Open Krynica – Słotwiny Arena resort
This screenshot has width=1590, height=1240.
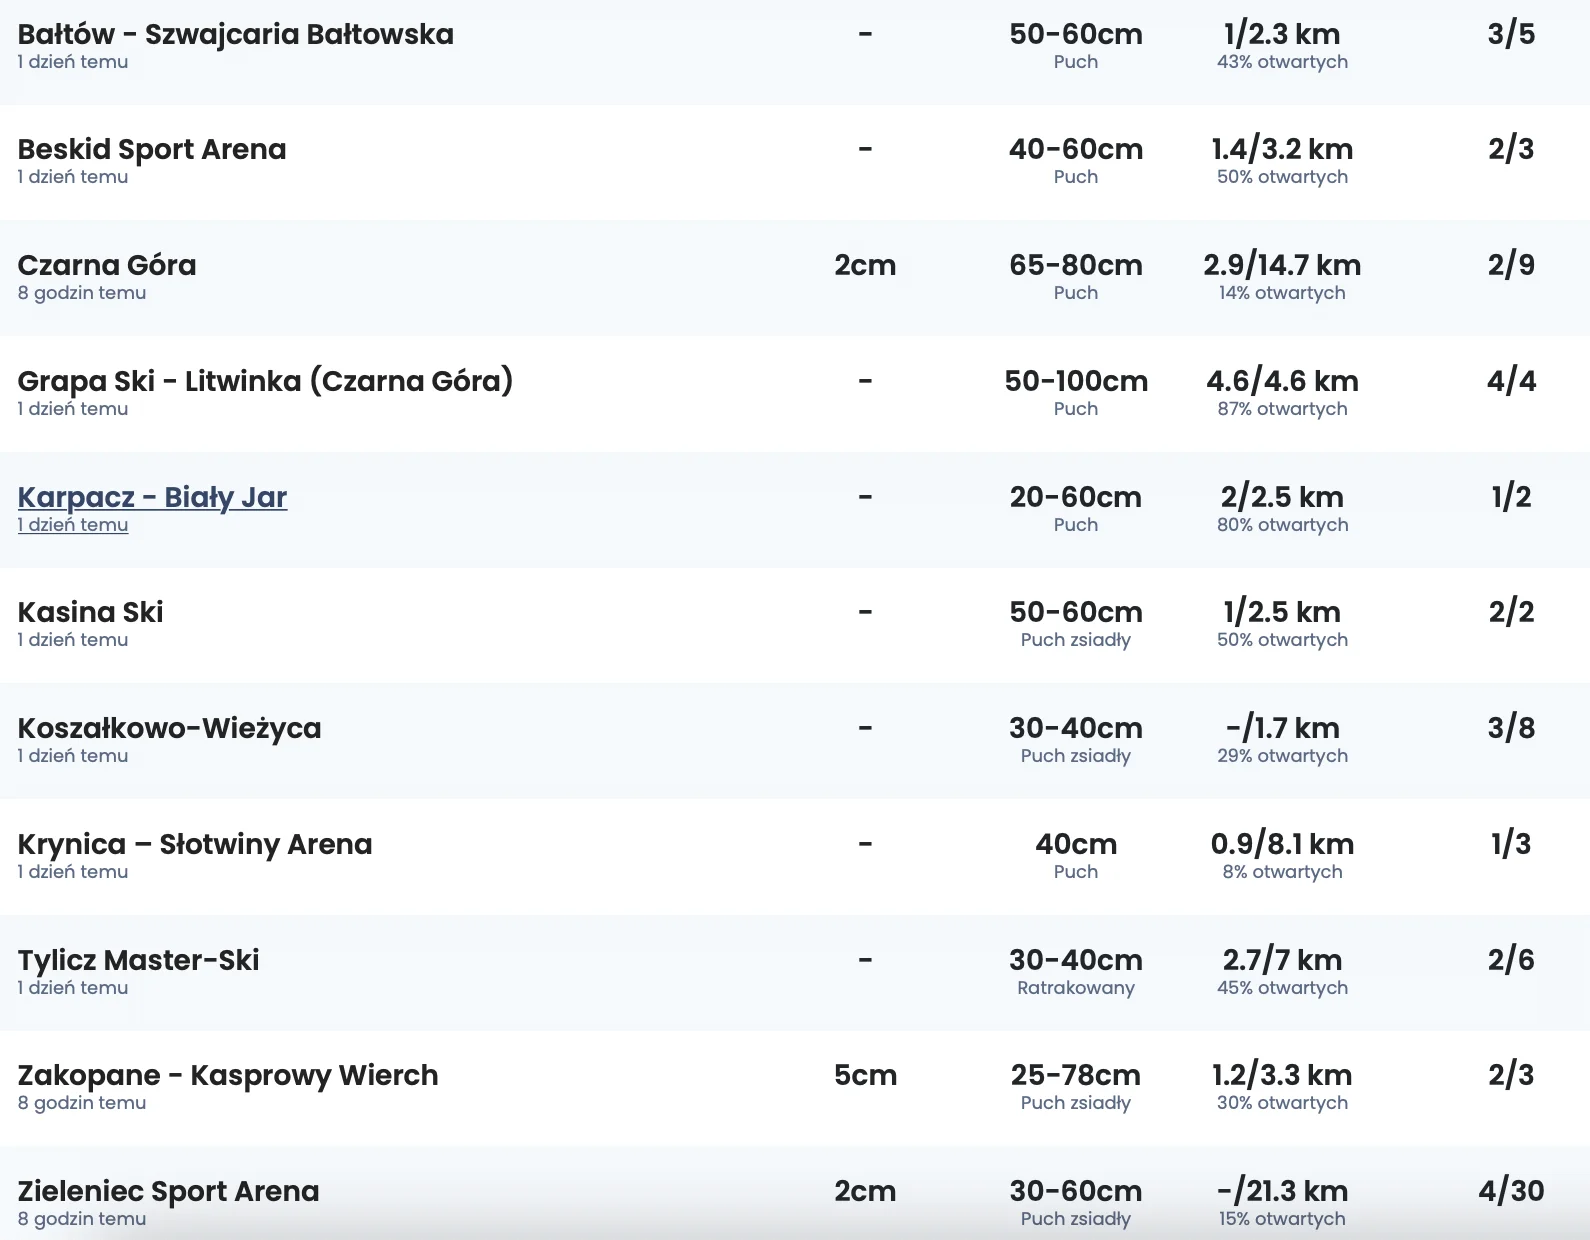click(x=195, y=844)
